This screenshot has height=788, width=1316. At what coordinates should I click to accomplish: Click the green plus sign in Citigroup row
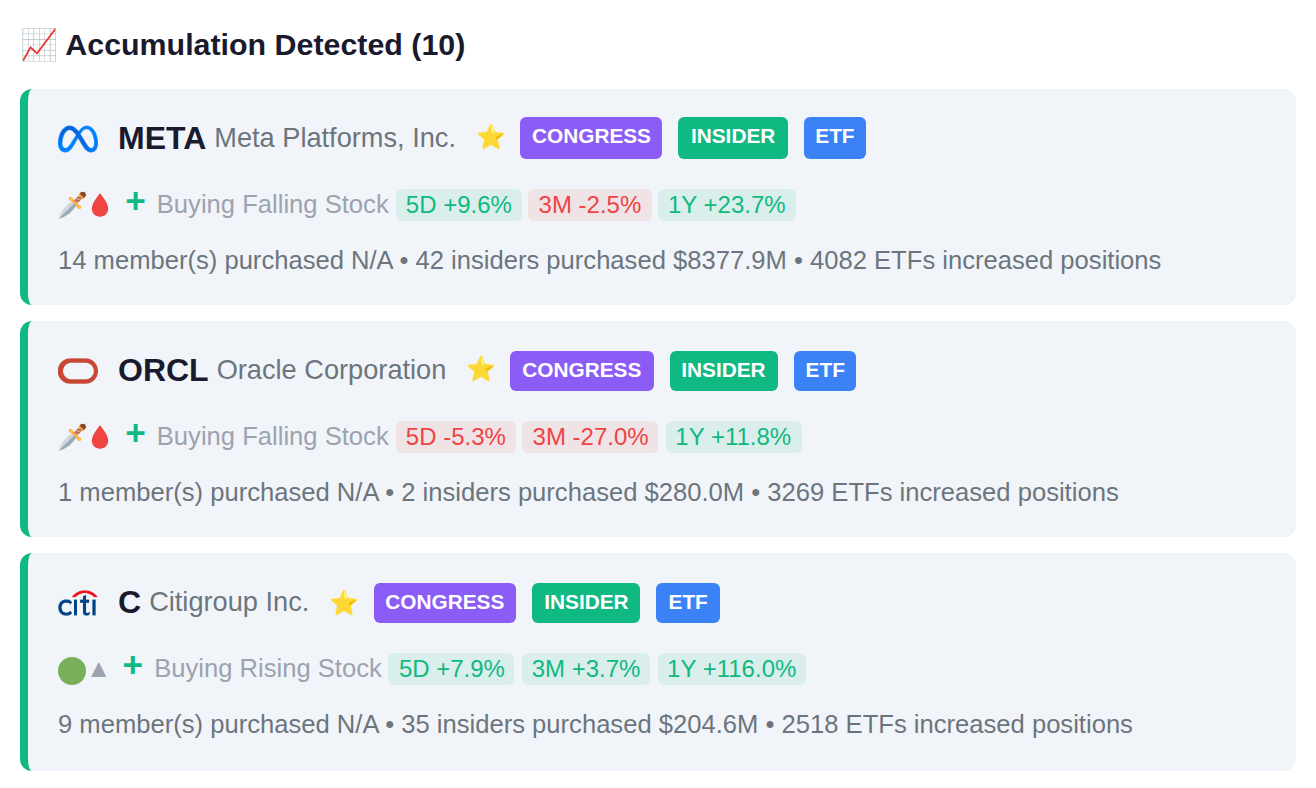133,666
